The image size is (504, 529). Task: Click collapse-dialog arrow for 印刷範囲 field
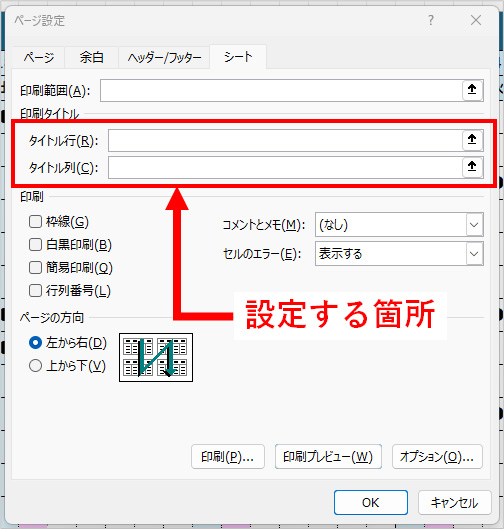tap(472, 90)
